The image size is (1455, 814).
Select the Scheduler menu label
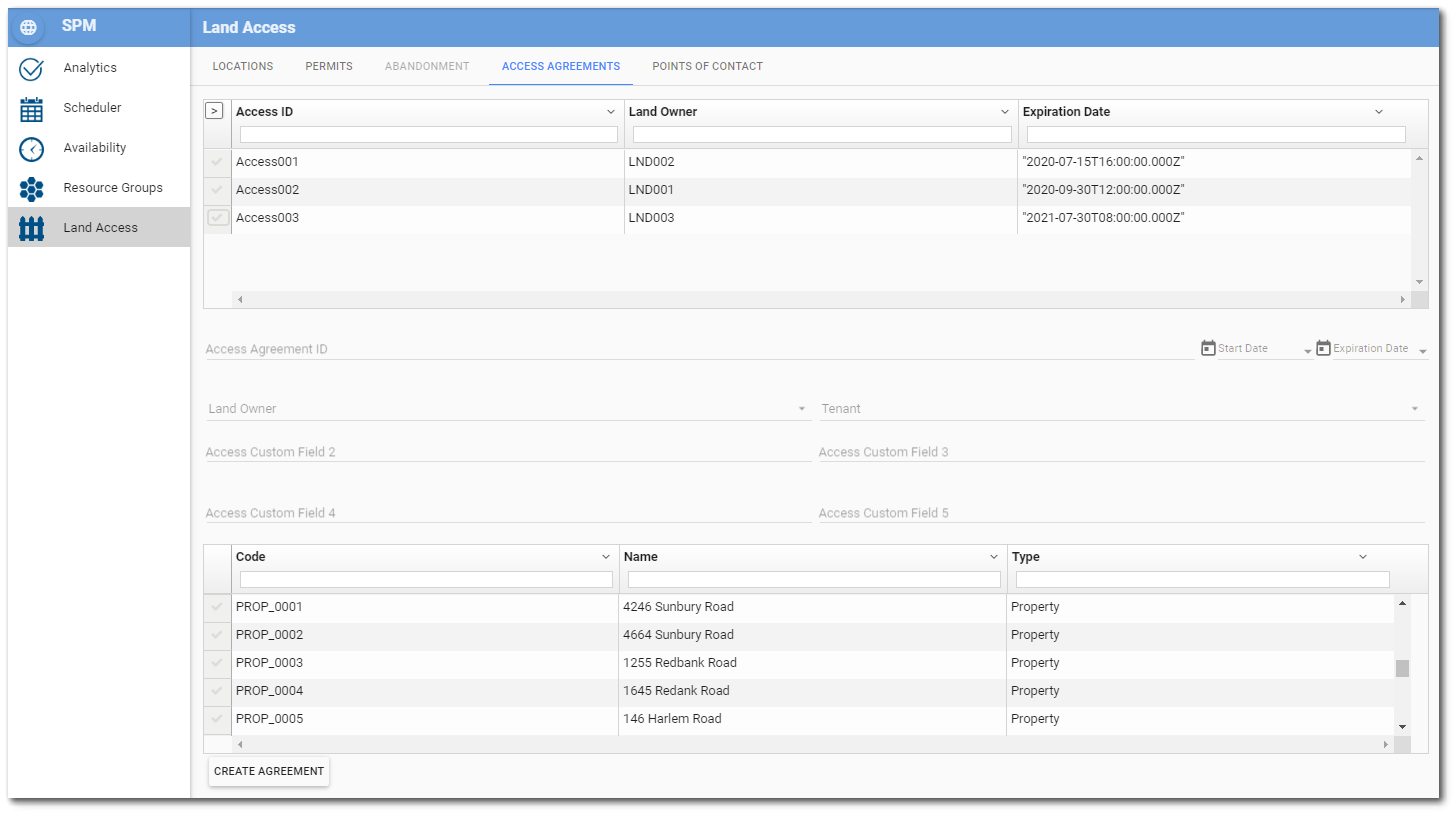(x=92, y=108)
